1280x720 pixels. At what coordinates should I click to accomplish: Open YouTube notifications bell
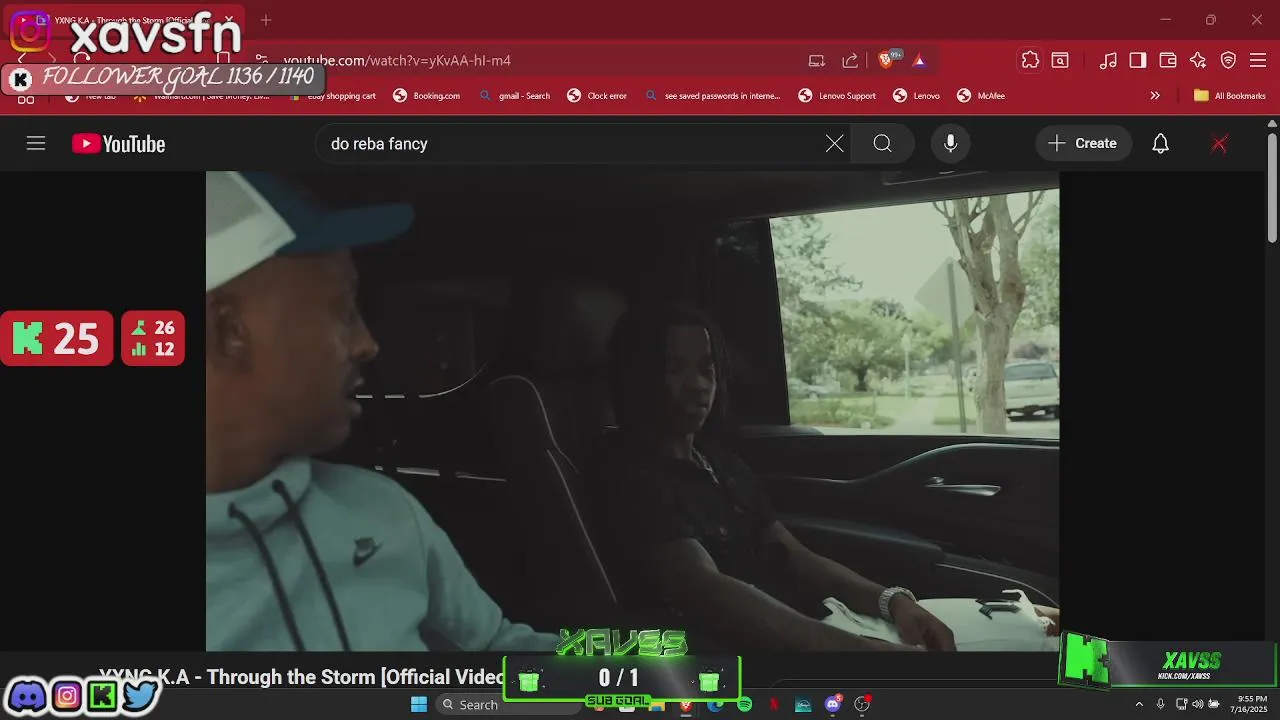(x=1160, y=144)
